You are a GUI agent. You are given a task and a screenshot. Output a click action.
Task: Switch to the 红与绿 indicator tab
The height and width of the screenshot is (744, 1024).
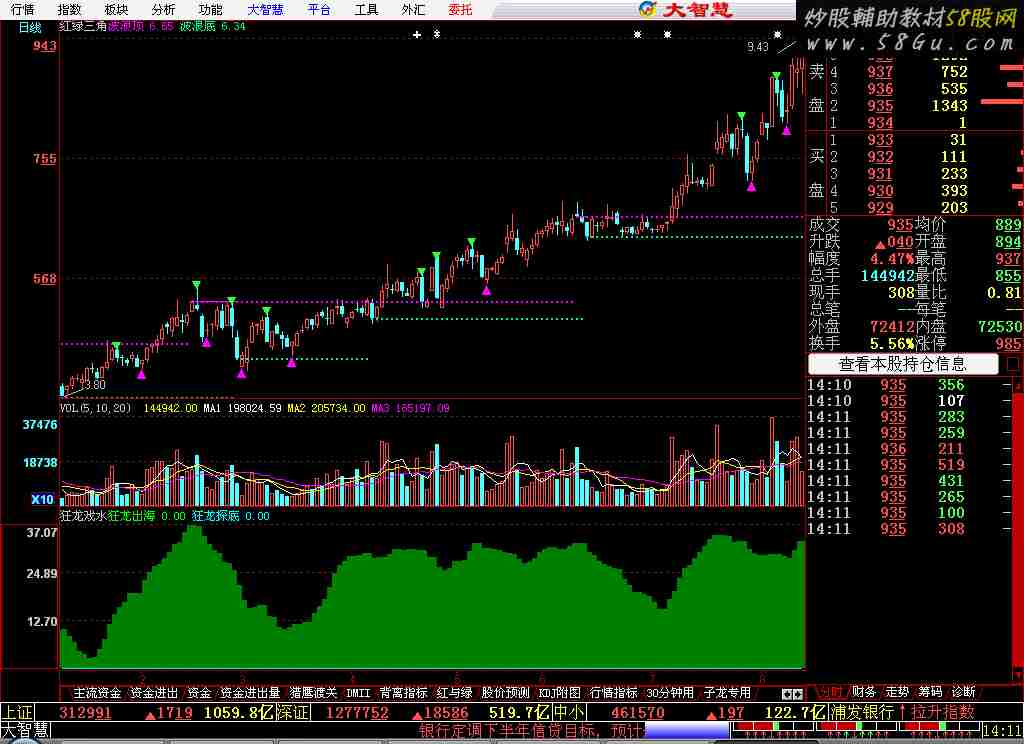(x=455, y=692)
